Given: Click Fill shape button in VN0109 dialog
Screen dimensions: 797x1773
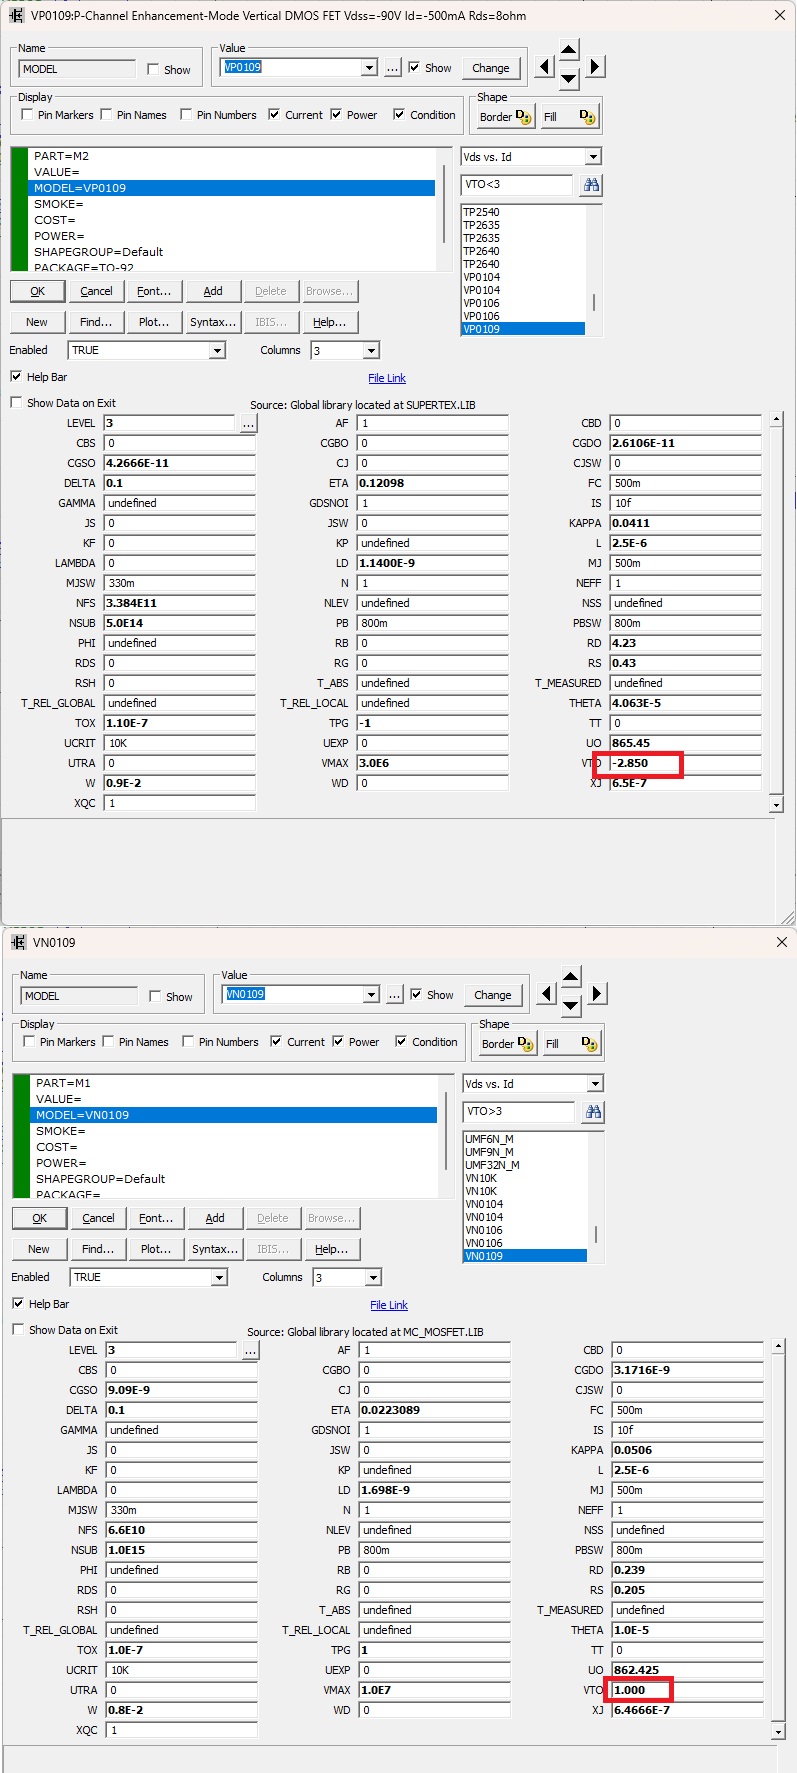Looking at the screenshot, I should (569, 1044).
